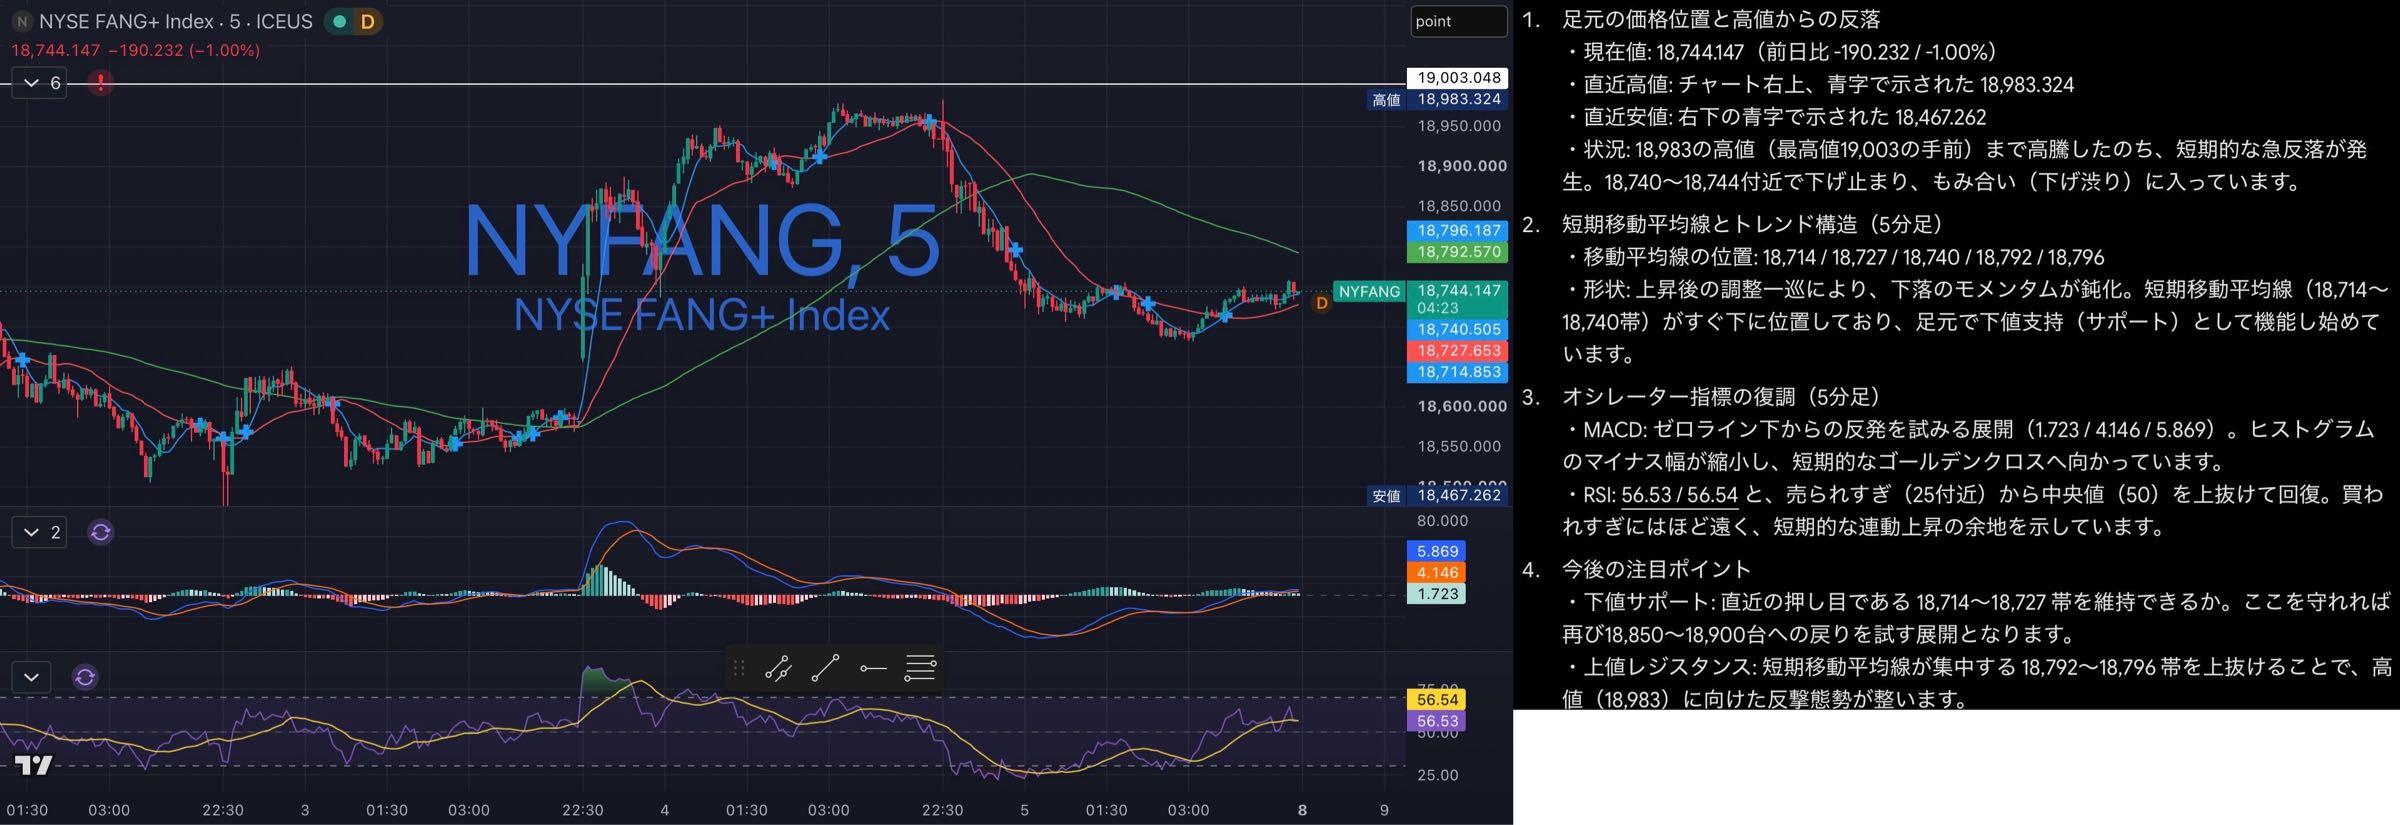Click the underlined RSI 56.53 / 56.54 text

coord(1679,494)
